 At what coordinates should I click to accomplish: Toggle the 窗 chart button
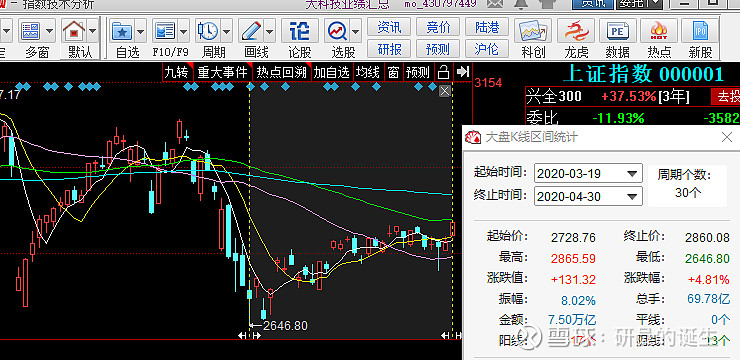(x=393, y=72)
